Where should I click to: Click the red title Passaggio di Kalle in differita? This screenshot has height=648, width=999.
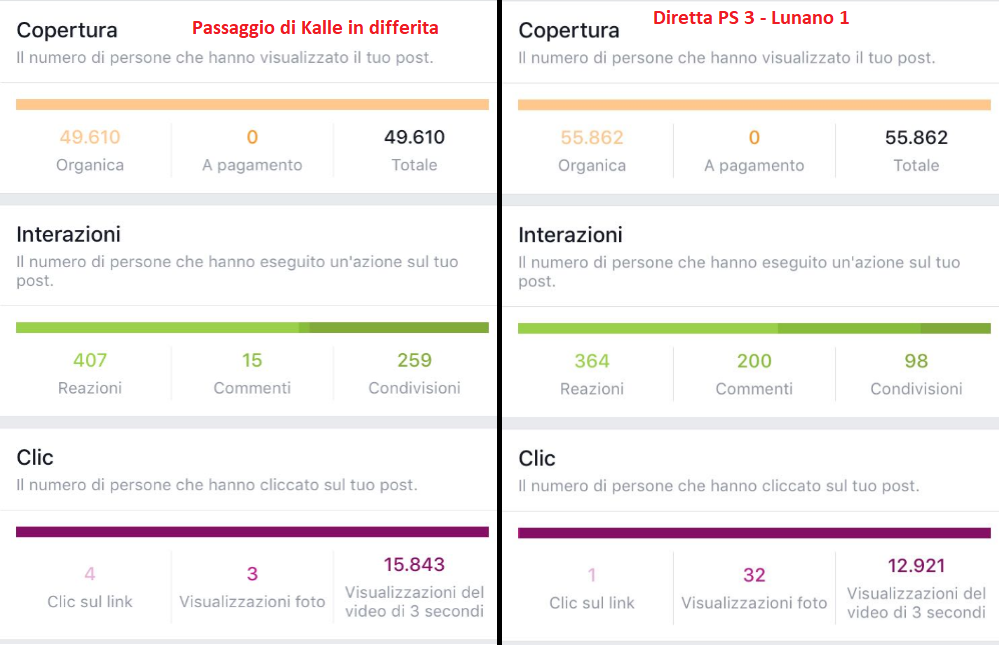315,28
